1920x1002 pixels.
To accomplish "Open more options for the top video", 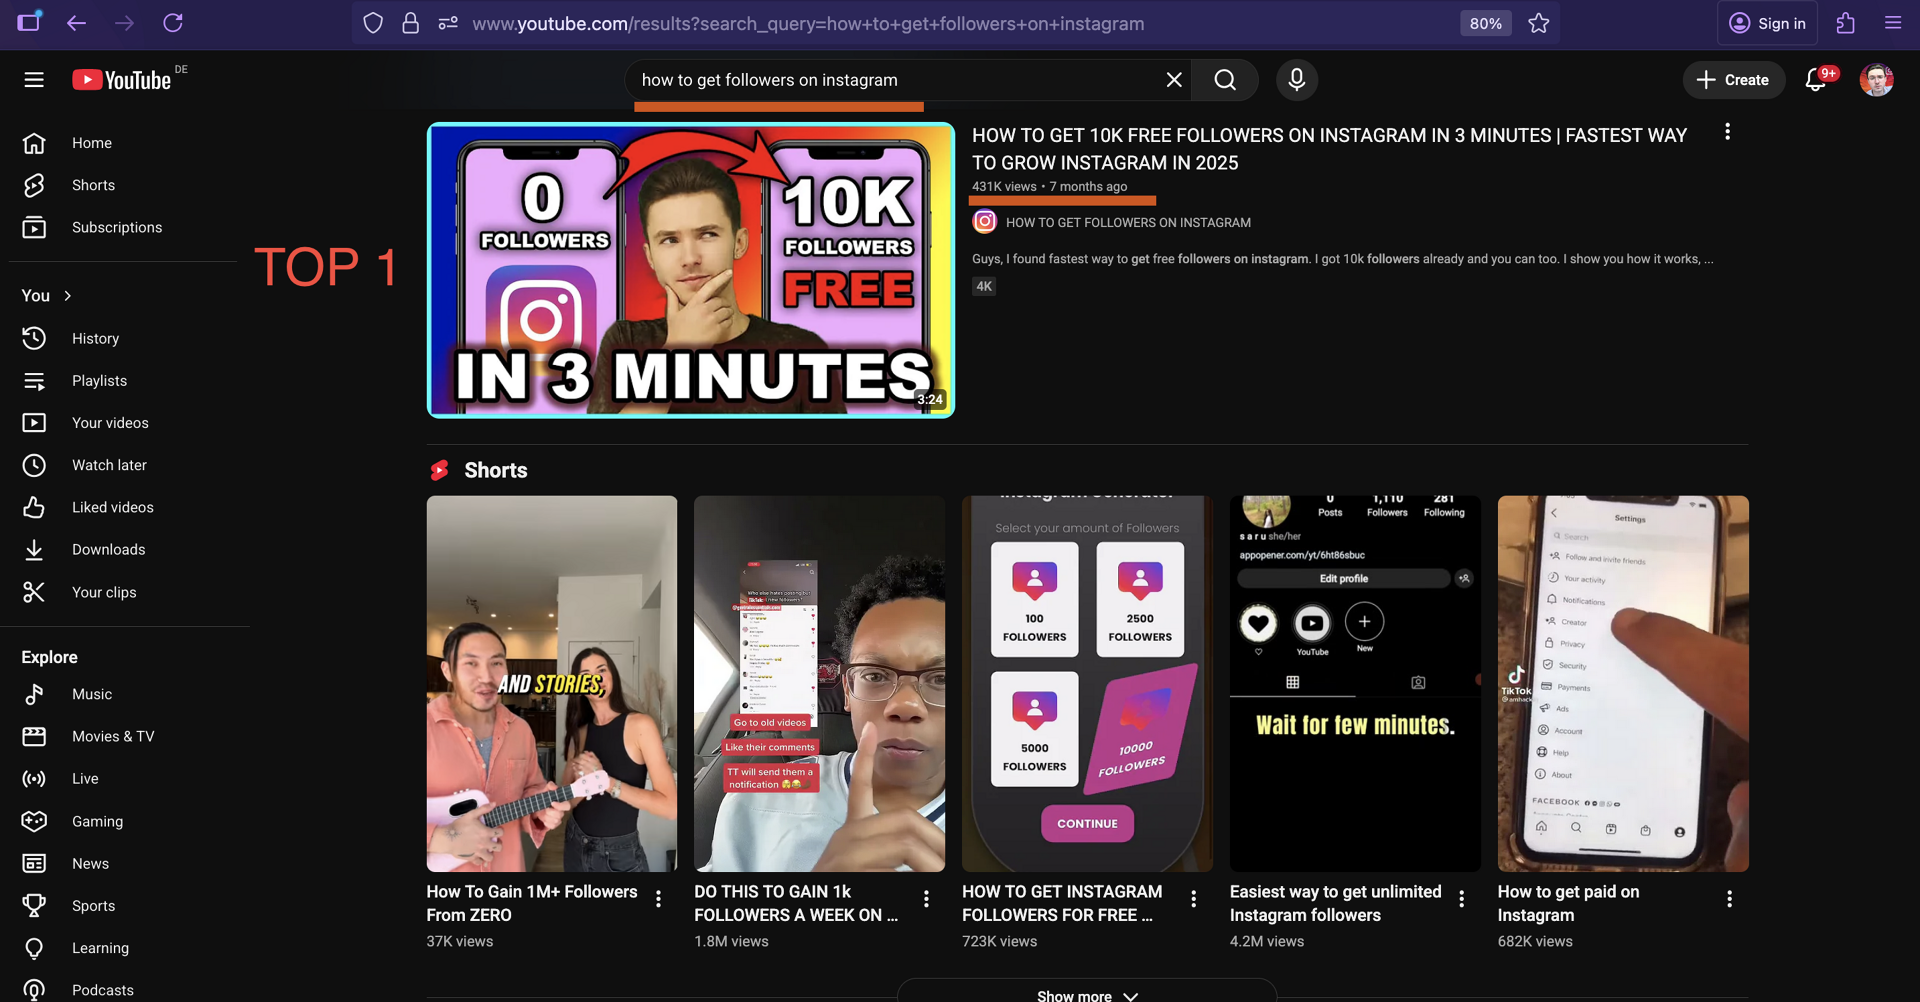I will (x=1727, y=132).
